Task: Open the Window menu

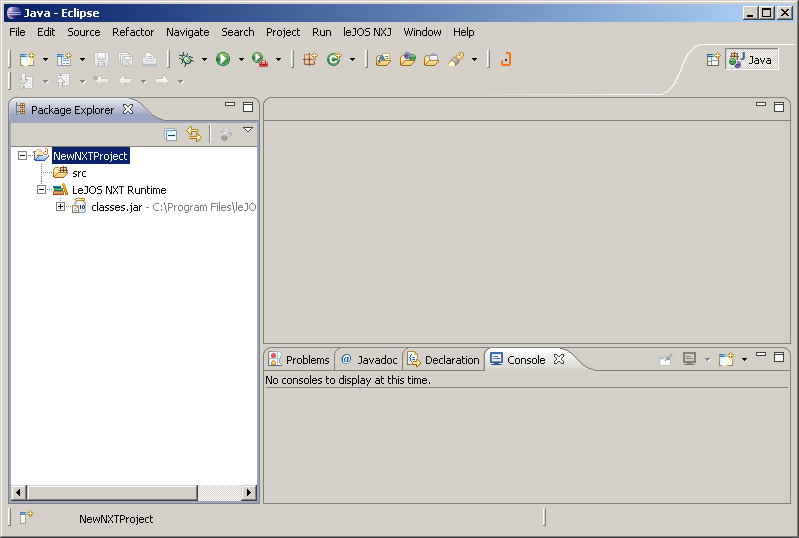Action: (422, 32)
